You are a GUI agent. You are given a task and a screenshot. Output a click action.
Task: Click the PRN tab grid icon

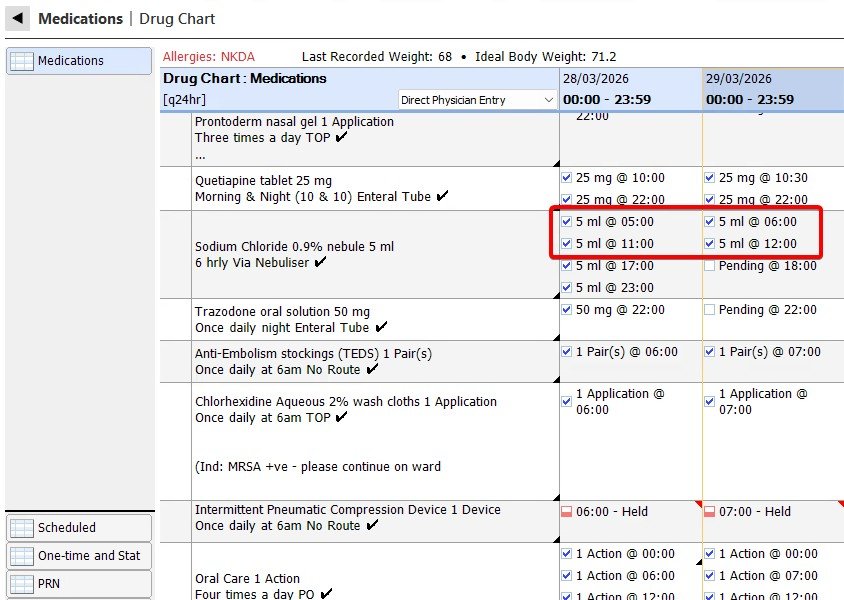point(21,583)
